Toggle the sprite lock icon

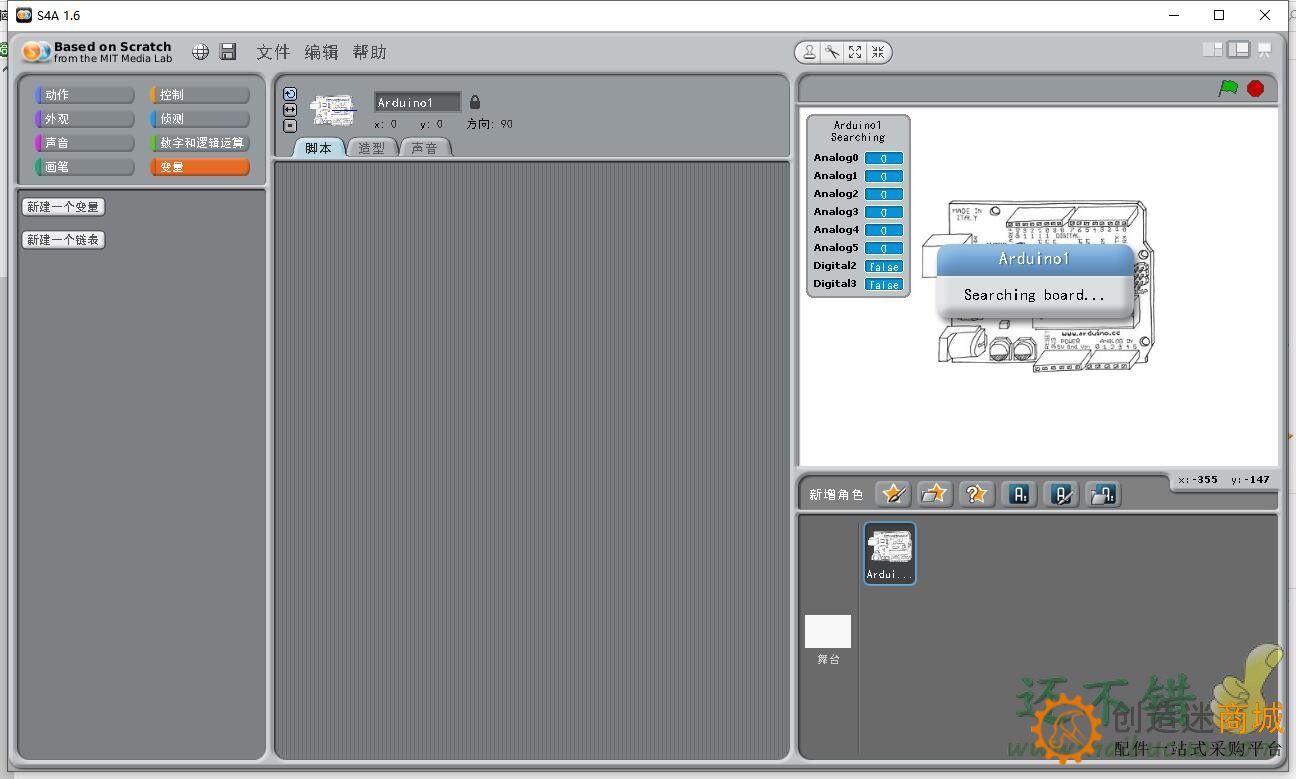(474, 101)
